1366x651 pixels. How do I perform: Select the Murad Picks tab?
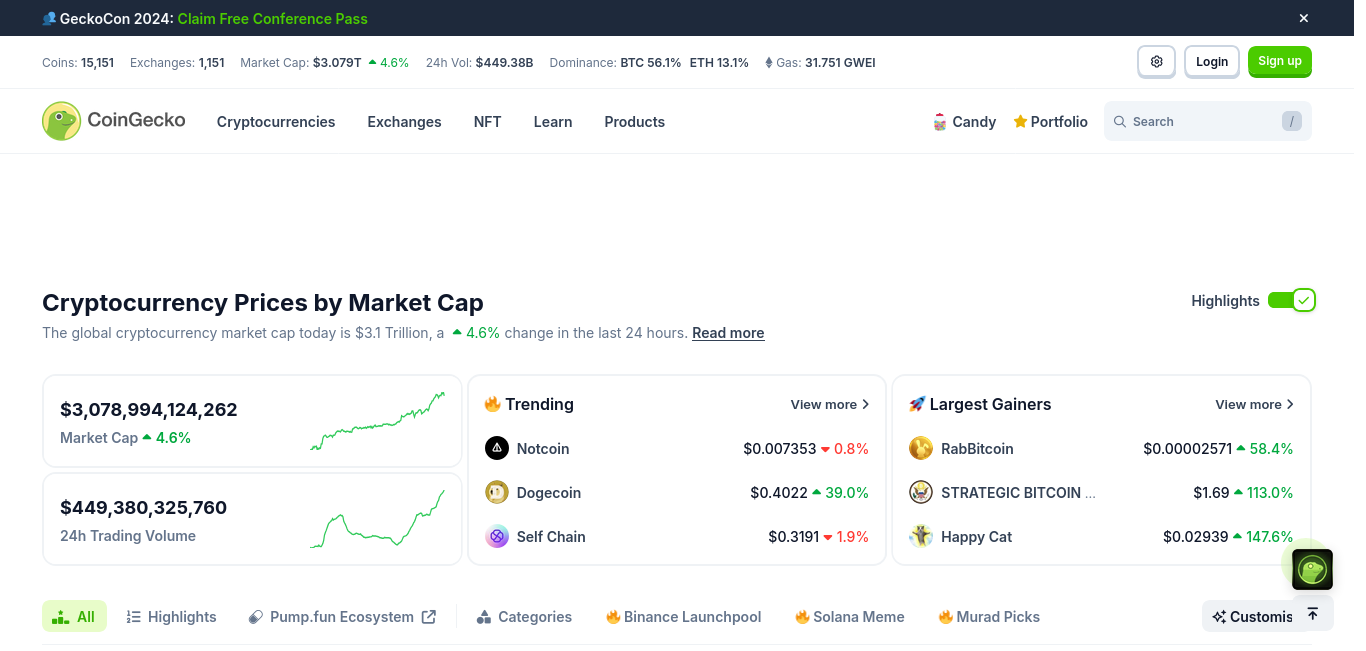(988, 617)
